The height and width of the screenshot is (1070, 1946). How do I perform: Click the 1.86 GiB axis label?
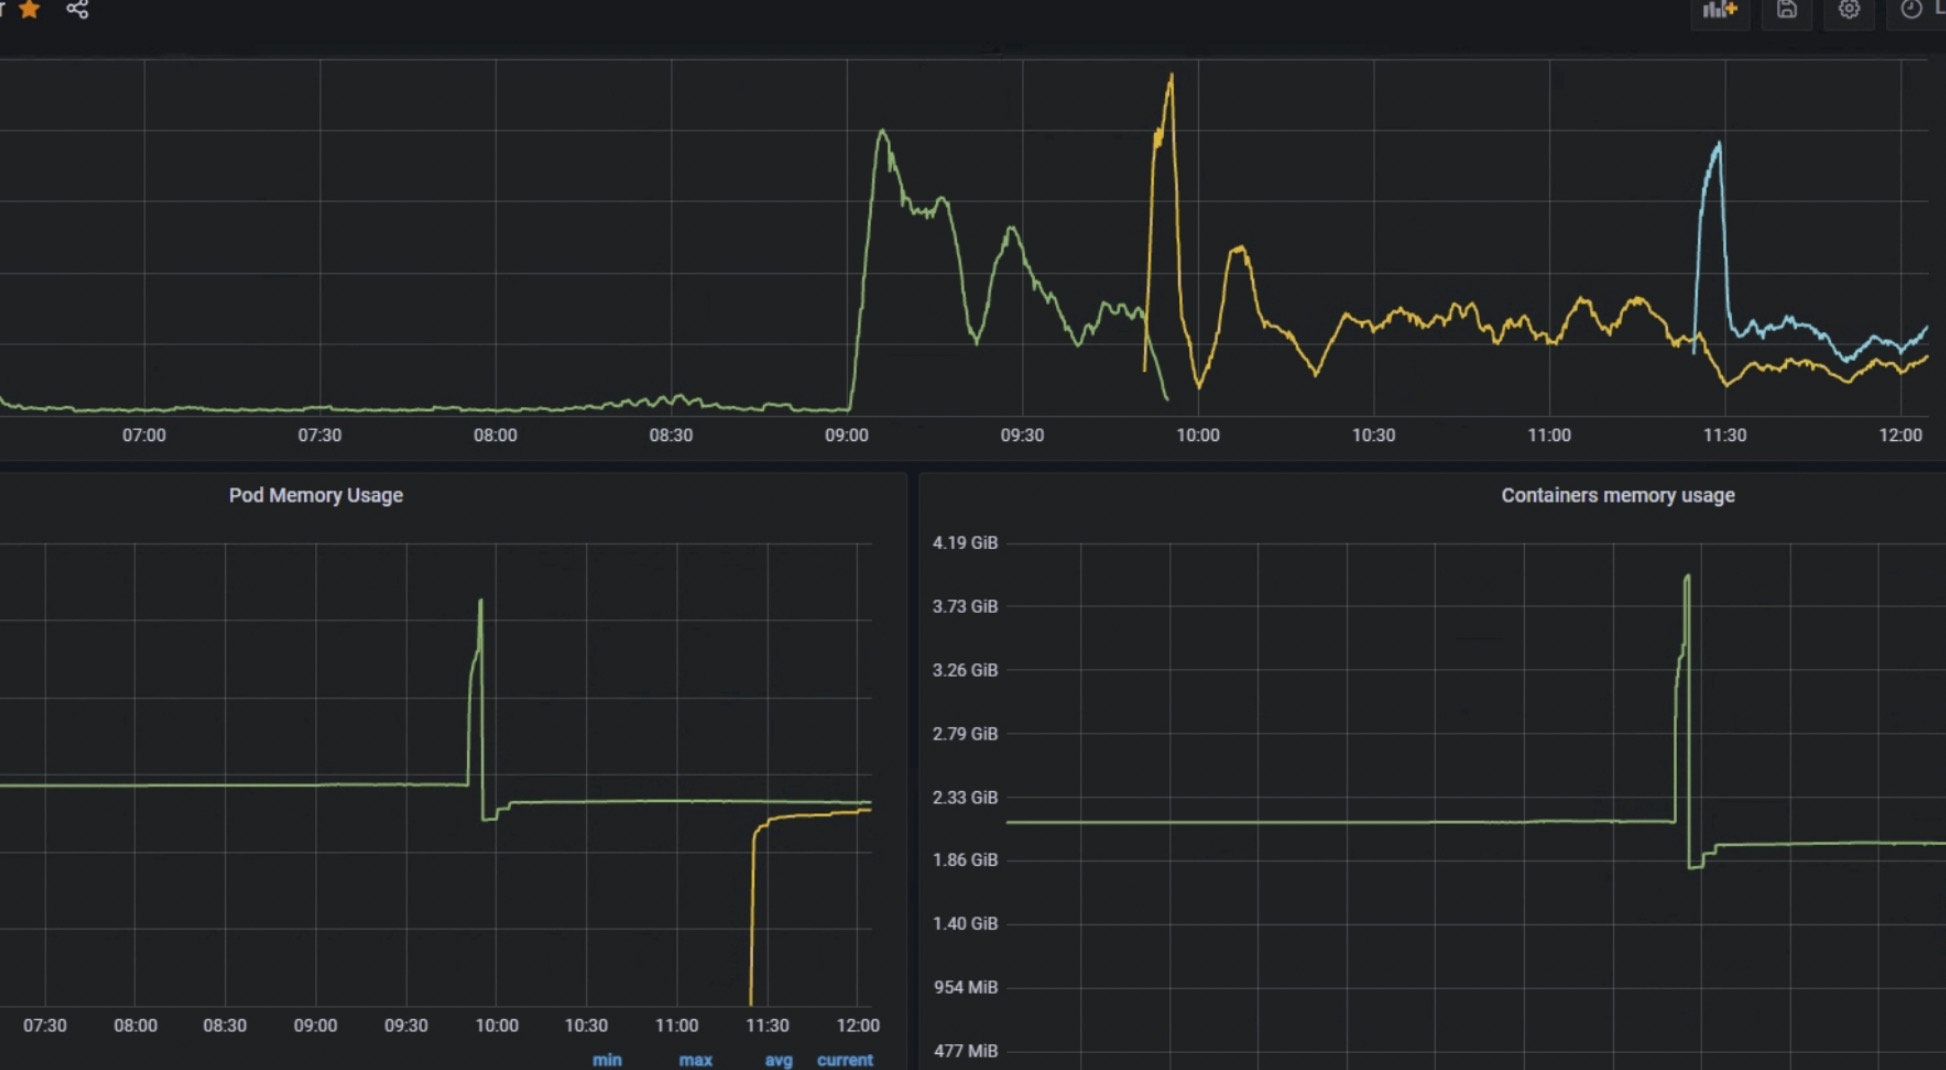pyautogui.click(x=965, y=859)
